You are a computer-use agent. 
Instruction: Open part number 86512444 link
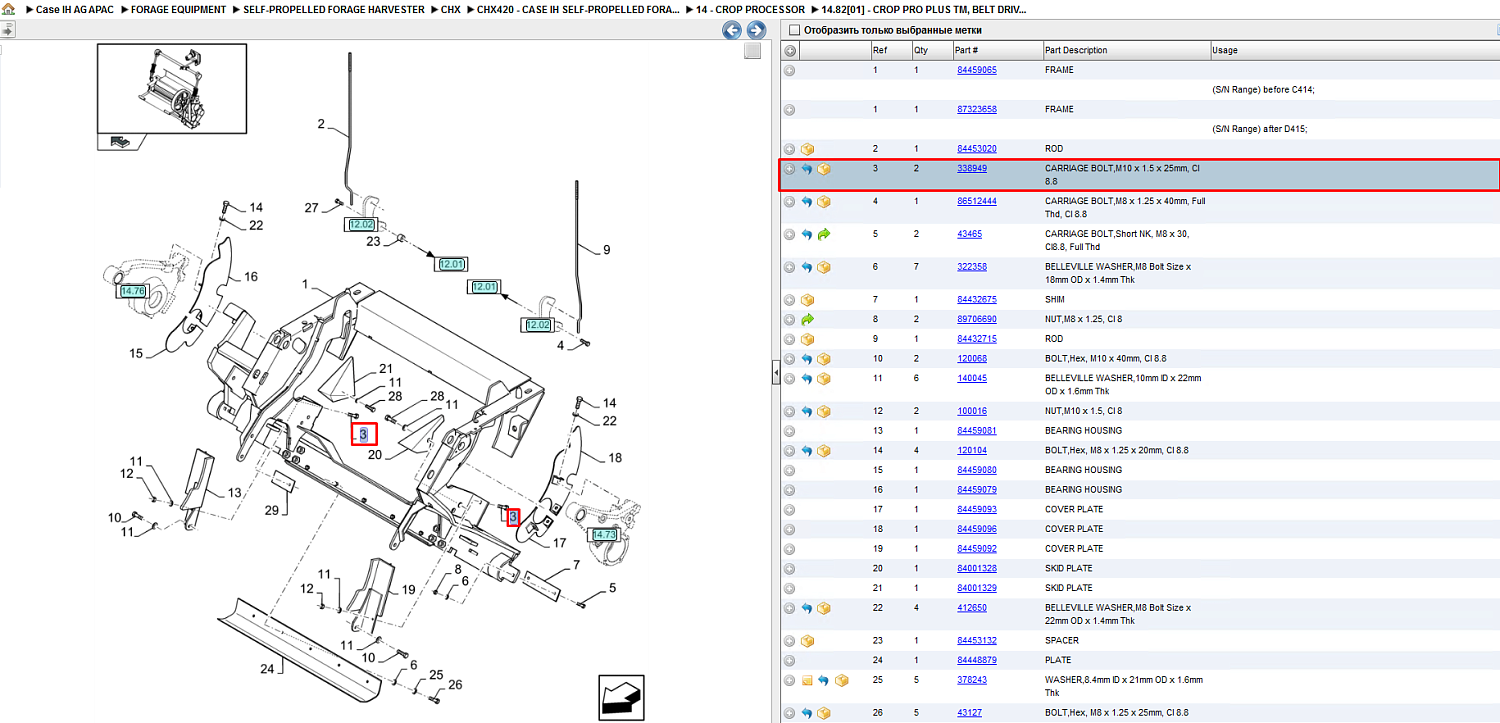(x=976, y=201)
